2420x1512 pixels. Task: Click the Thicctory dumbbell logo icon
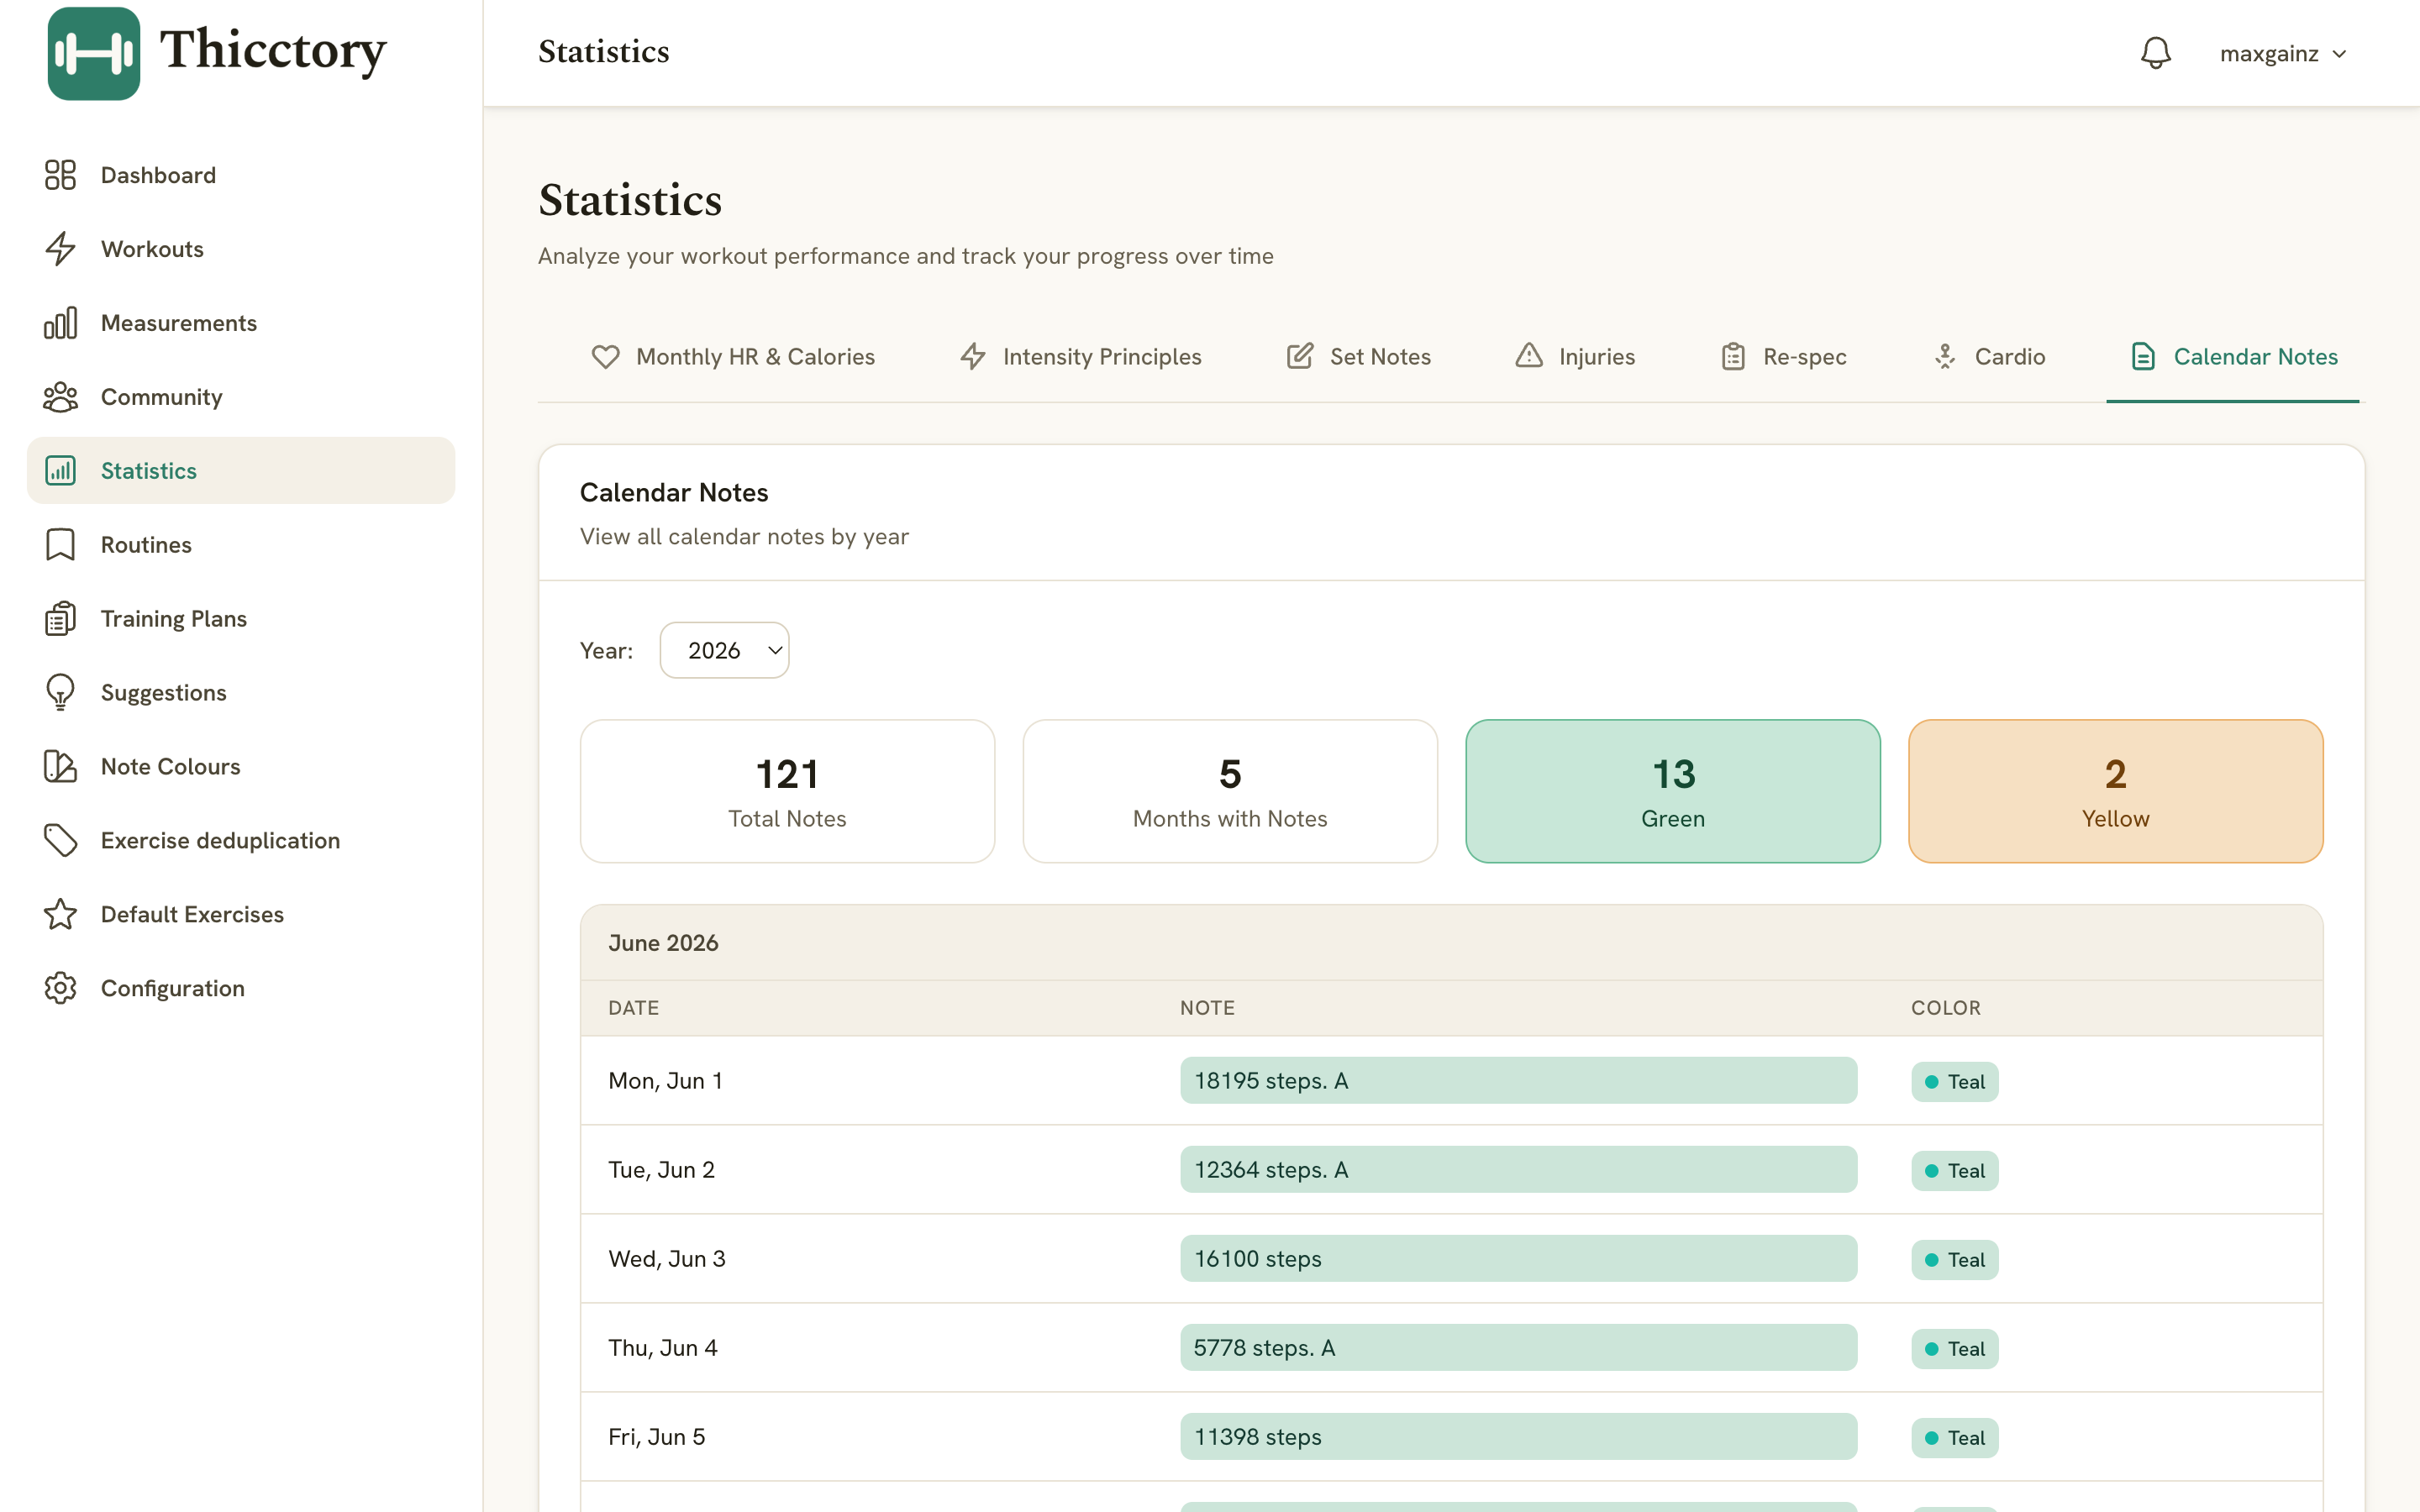(94, 54)
